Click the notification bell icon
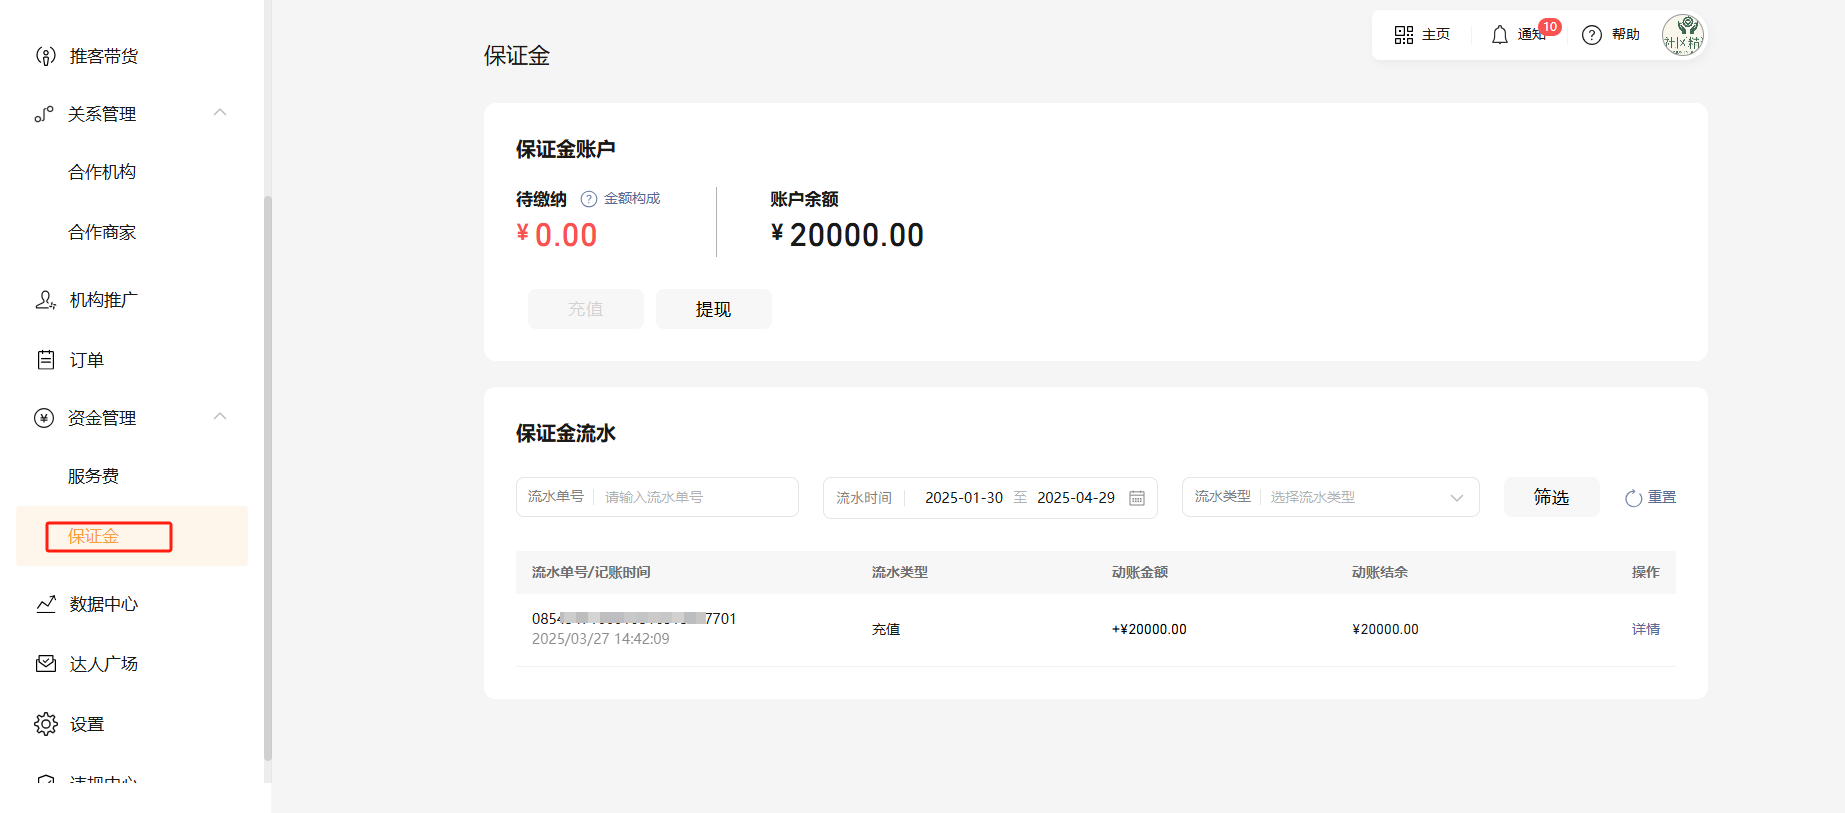This screenshot has width=1845, height=813. [1499, 35]
